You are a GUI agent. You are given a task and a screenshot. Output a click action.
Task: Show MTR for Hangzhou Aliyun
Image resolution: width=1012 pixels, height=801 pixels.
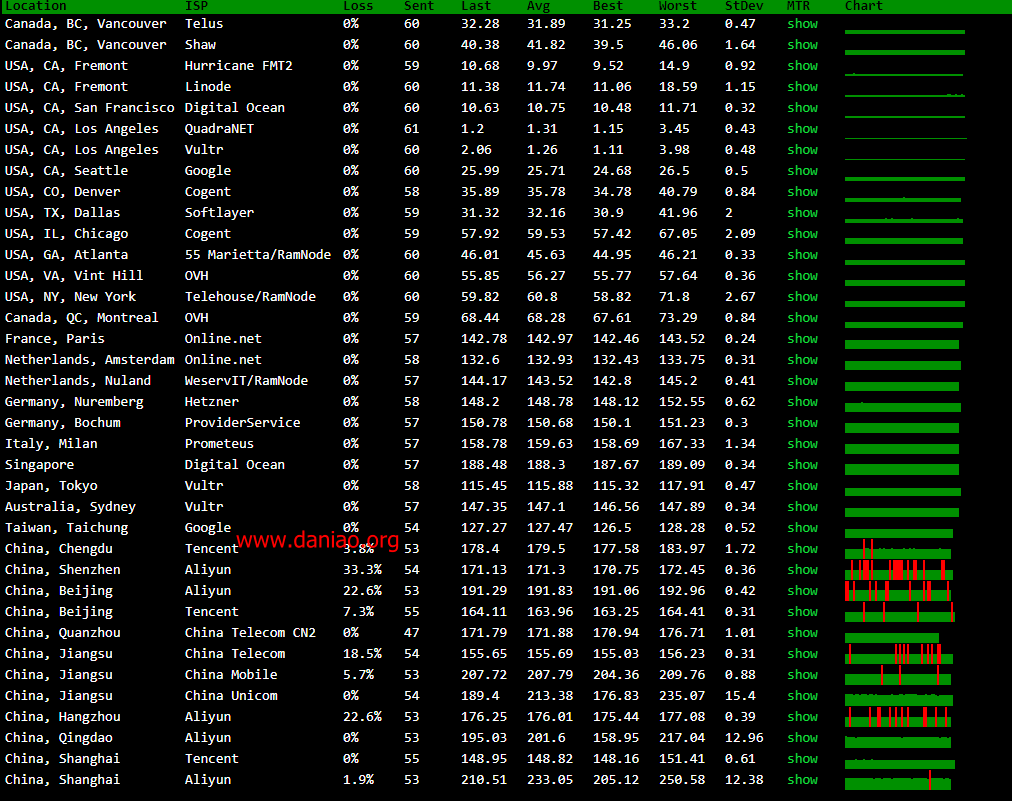point(802,716)
